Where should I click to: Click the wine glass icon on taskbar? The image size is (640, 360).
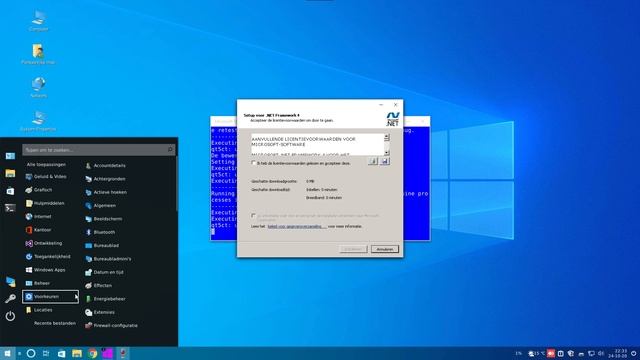point(123,353)
